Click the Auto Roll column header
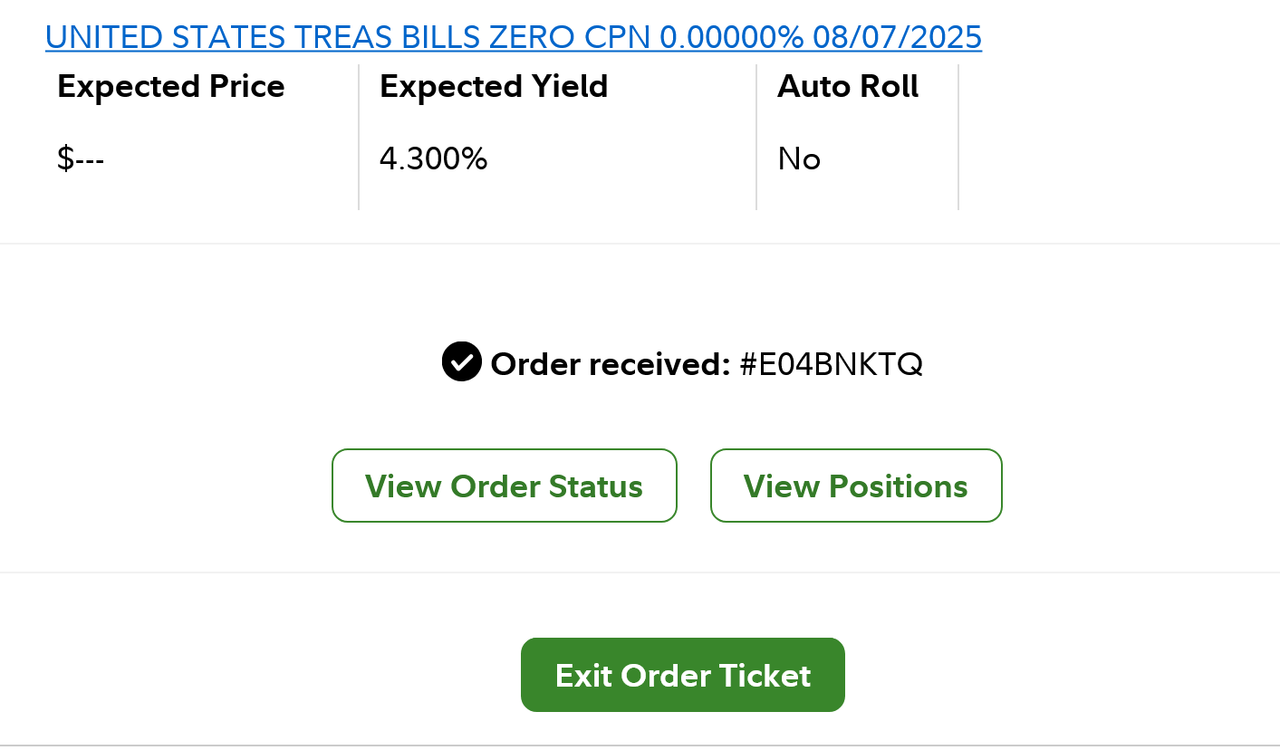The width and height of the screenshot is (1280, 750). click(x=848, y=87)
